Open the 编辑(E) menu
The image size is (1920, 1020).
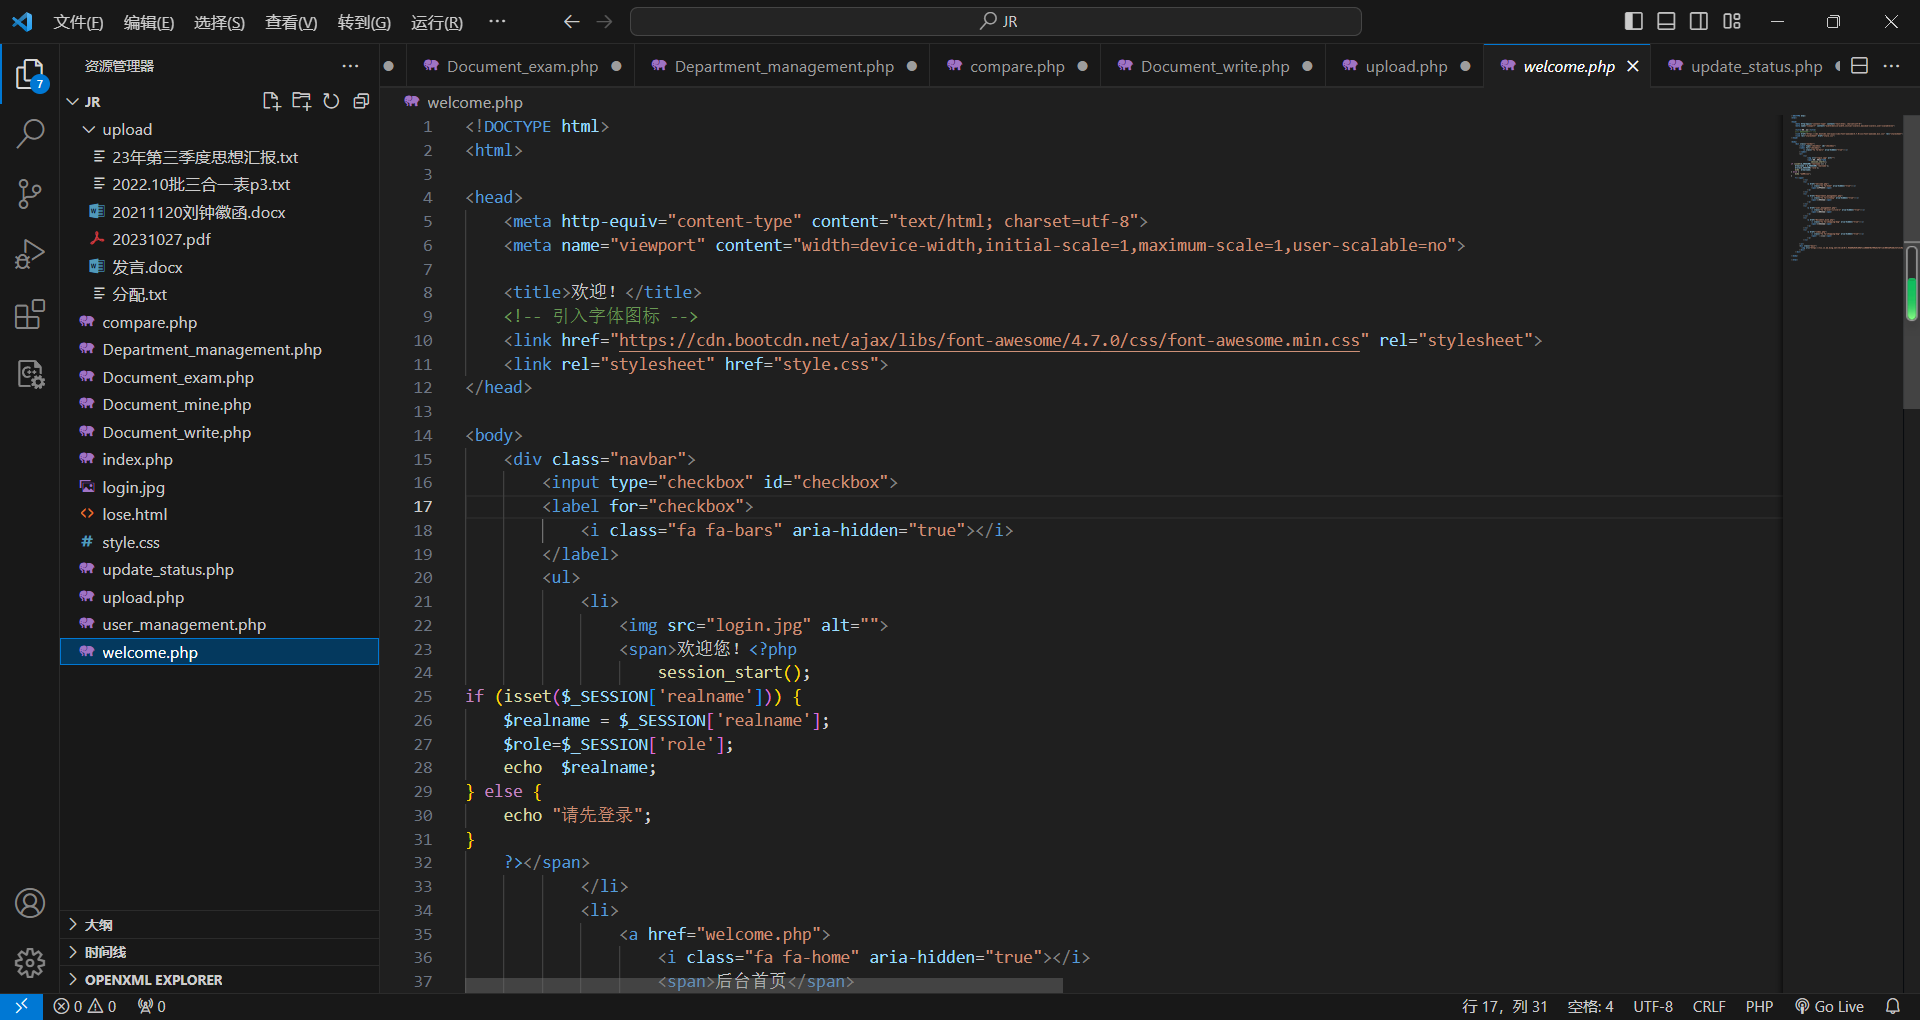[148, 22]
